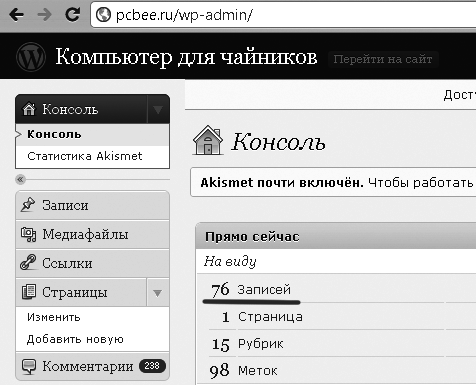Open the Комментарии menu
This screenshot has width=476, height=385.
(88, 366)
